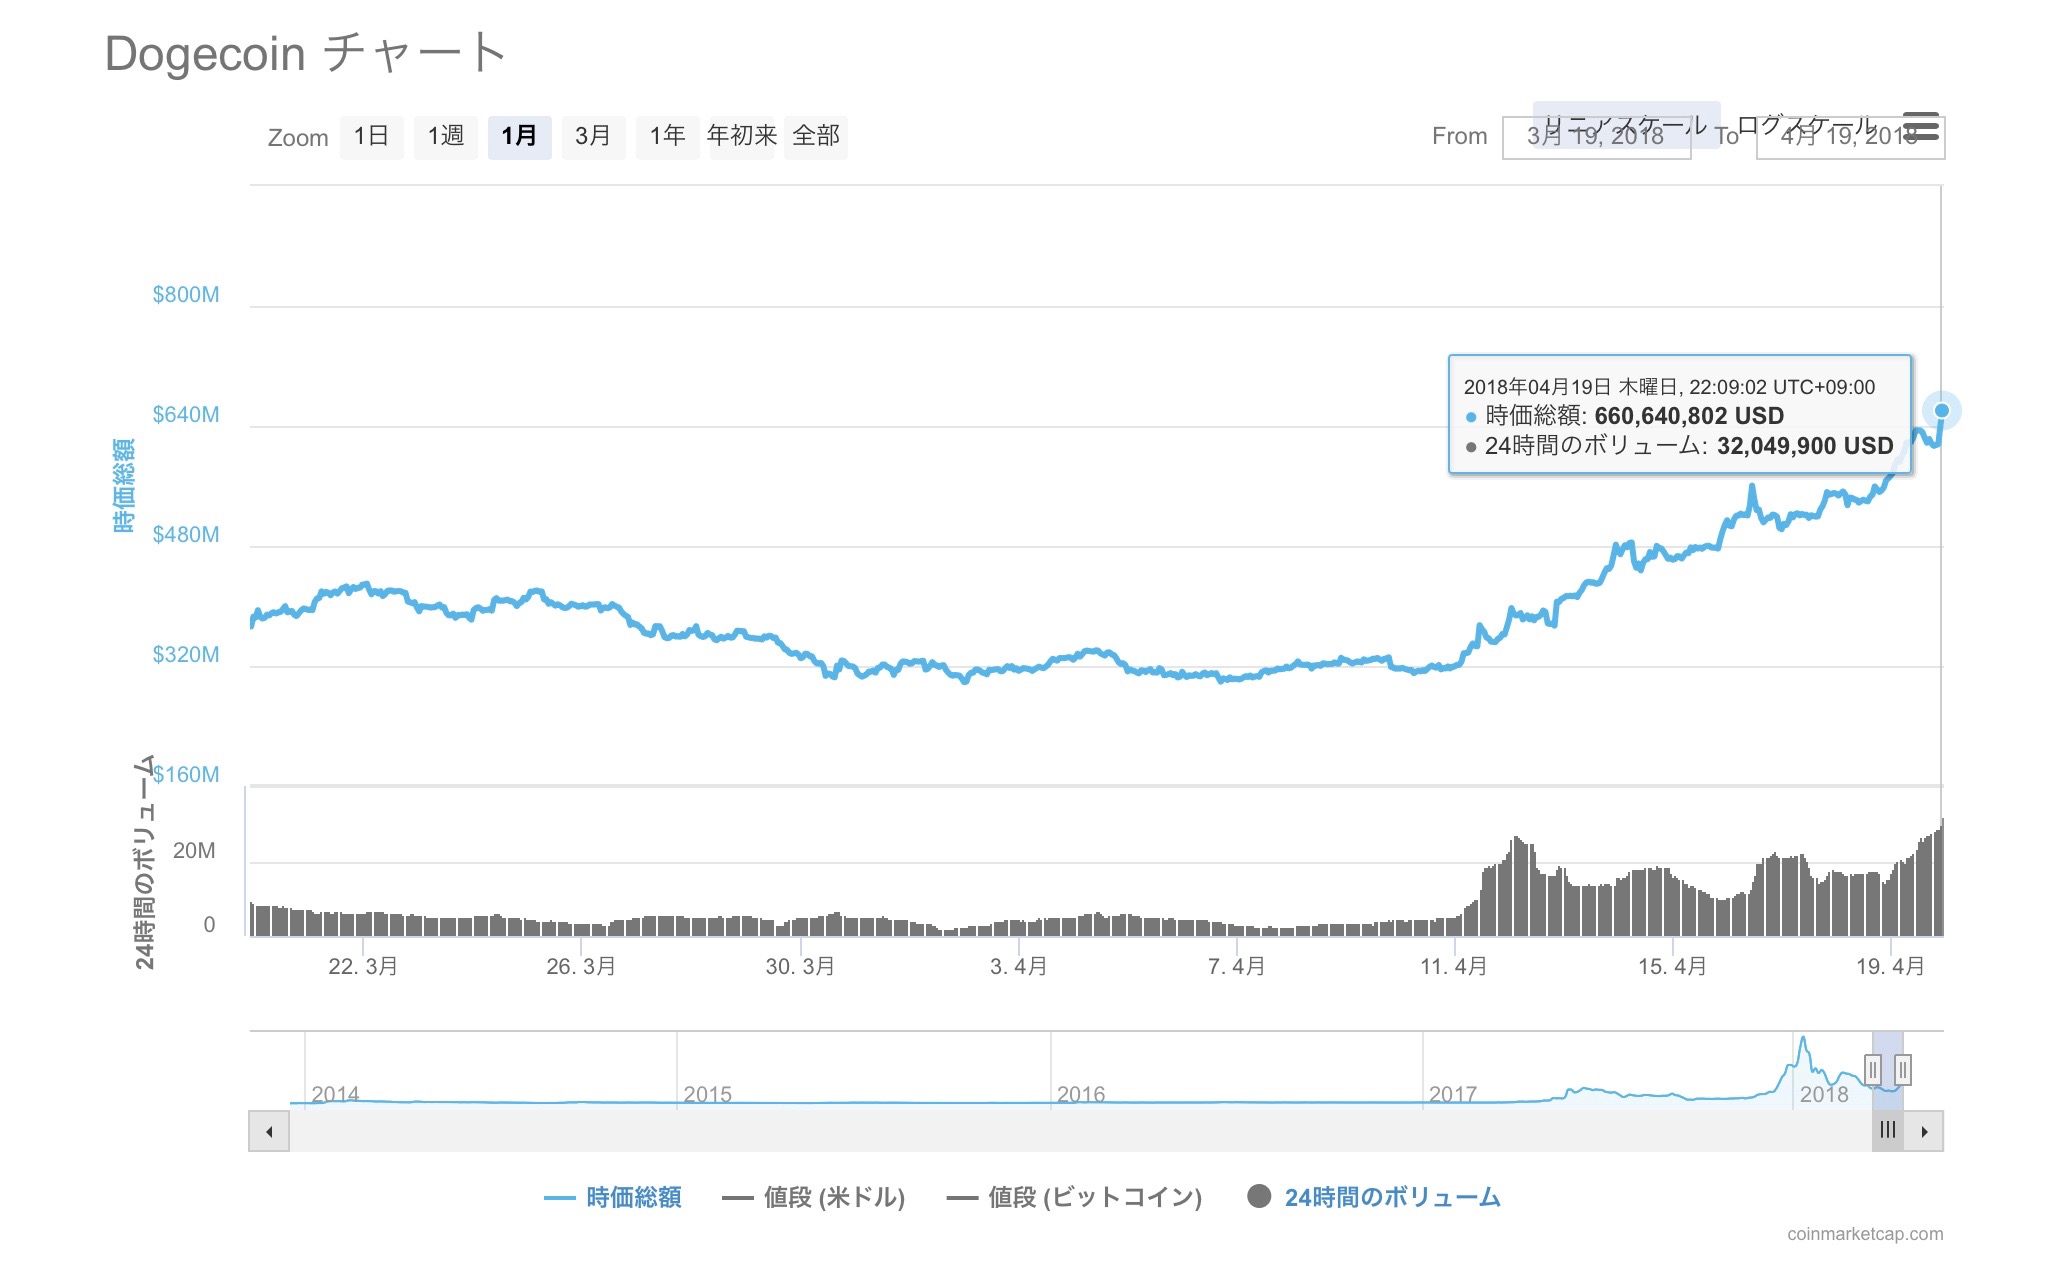Screen dimensions: 2048x1276
Task: Open the coinmarketcap.com credit link
Action: (x=1865, y=1234)
